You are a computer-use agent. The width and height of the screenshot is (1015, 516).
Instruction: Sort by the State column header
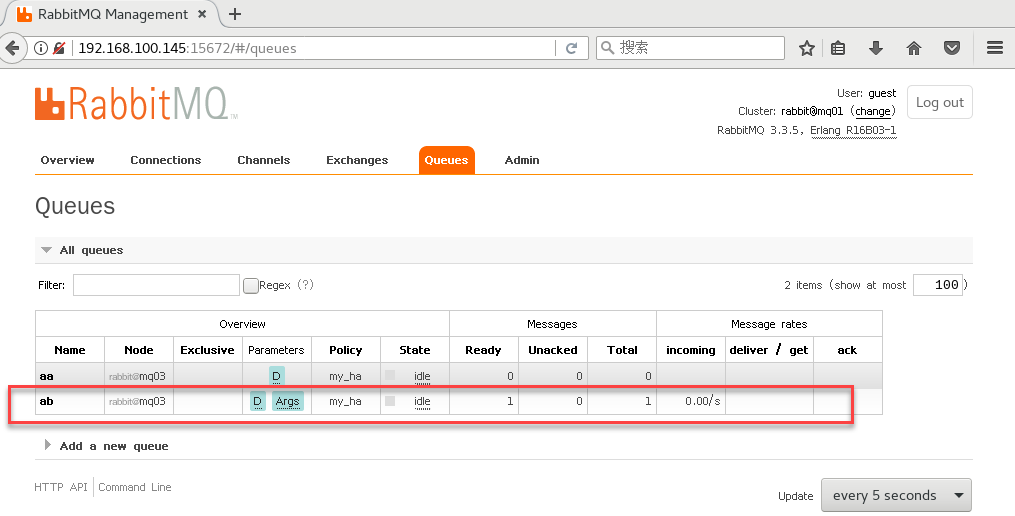click(415, 350)
